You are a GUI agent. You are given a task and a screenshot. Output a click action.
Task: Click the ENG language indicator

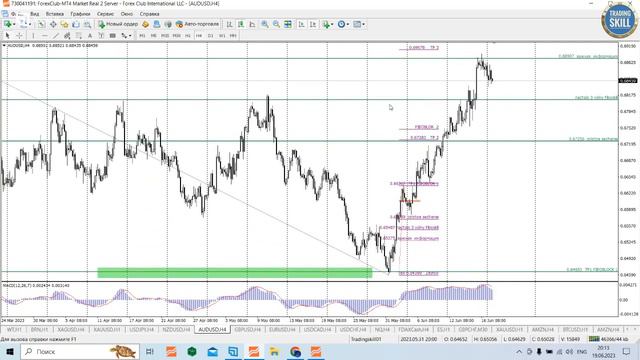pyautogui.click(x=582, y=351)
